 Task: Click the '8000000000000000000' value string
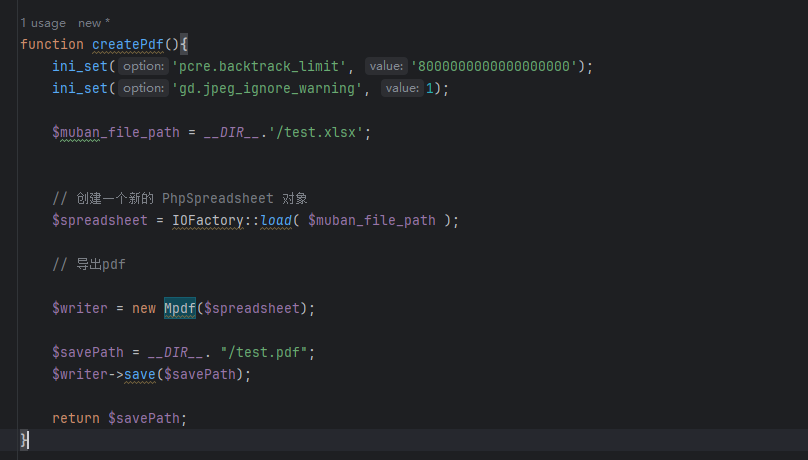494,66
